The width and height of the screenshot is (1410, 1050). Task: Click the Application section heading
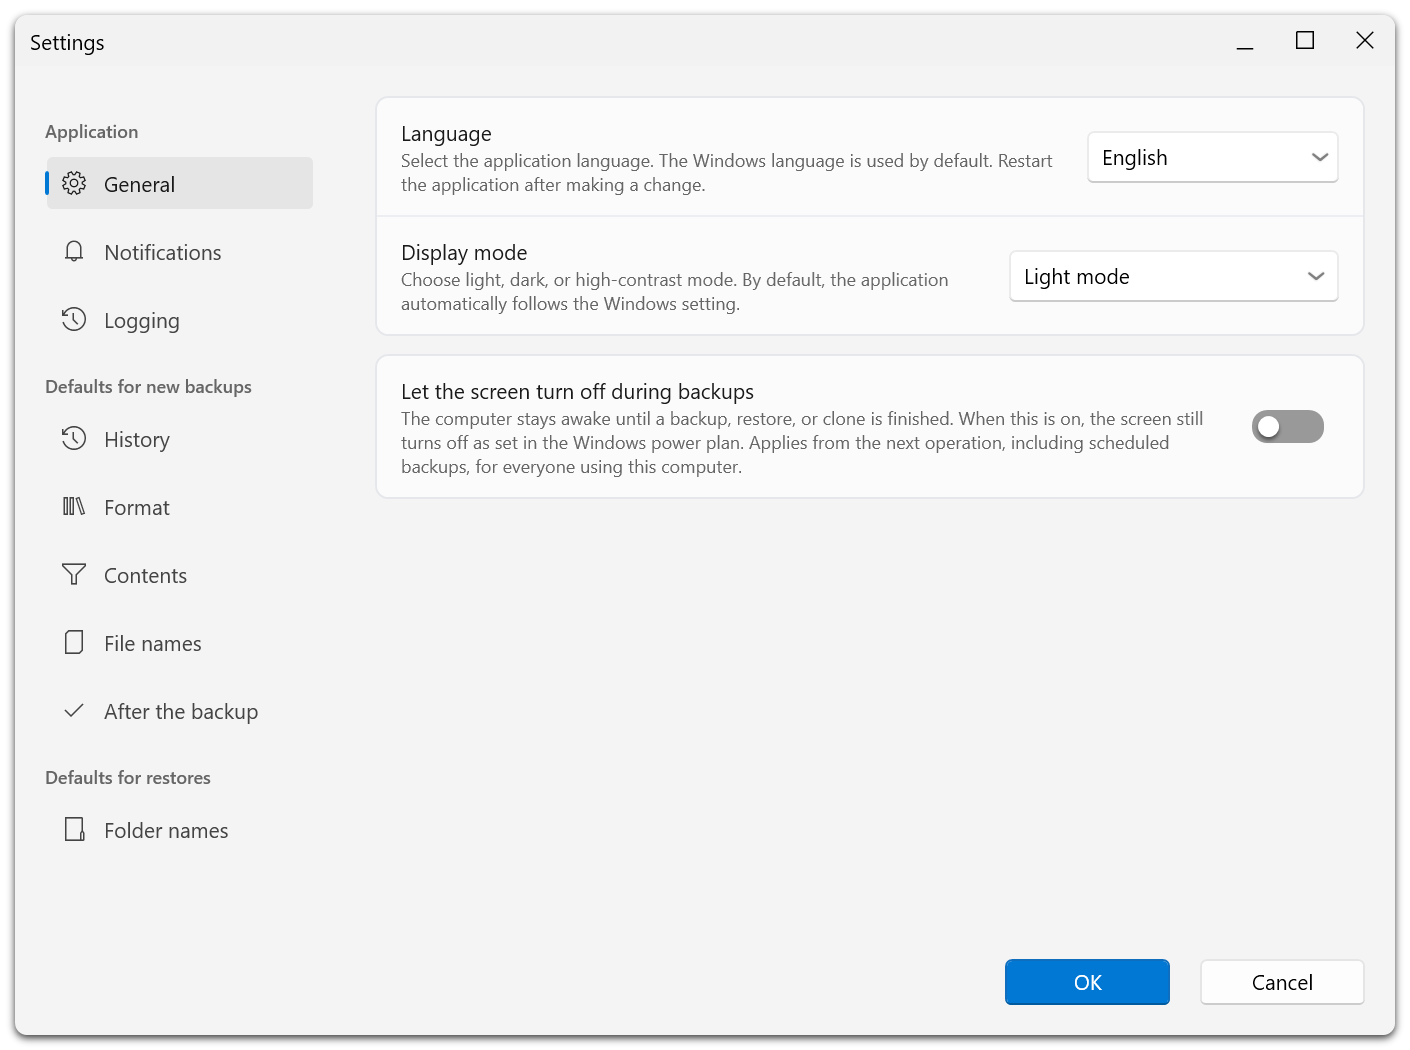pos(92,132)
